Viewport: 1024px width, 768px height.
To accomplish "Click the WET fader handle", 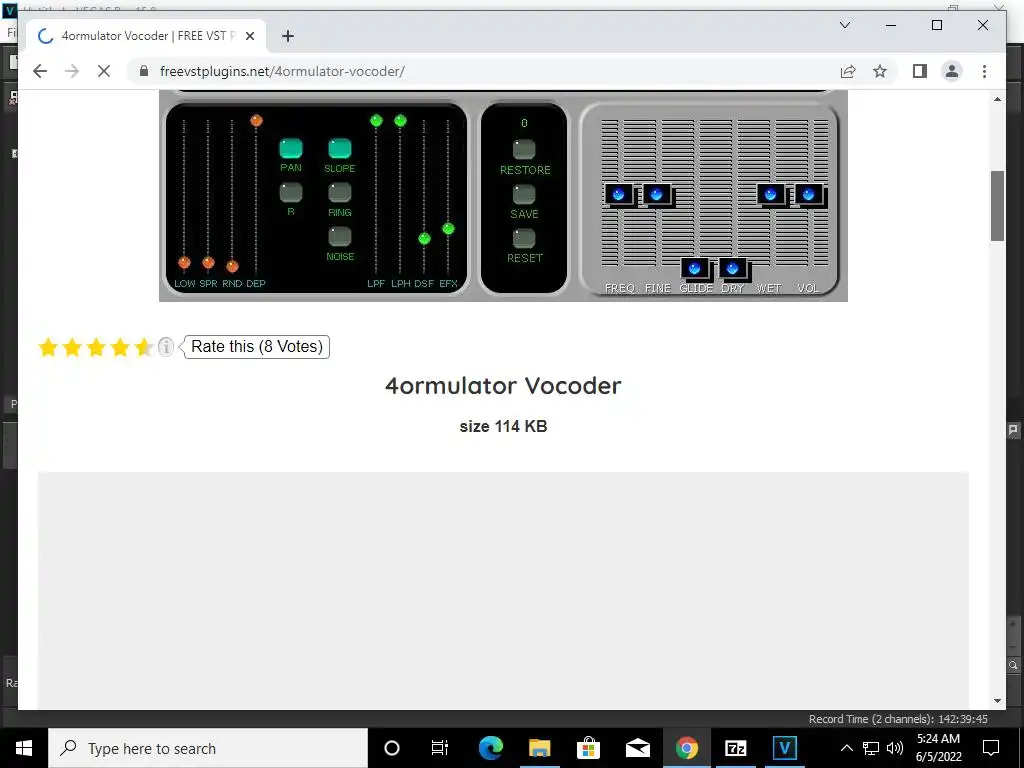I will (x=771, y=195).
